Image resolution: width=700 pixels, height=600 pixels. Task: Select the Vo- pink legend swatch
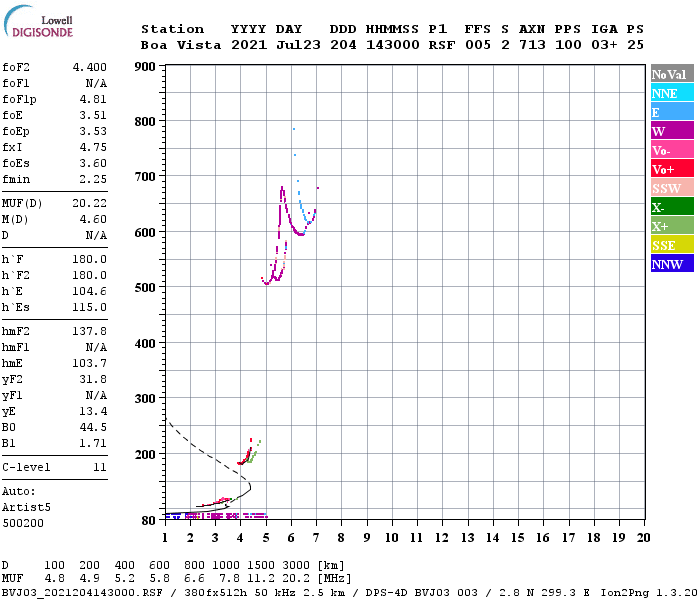tap(672, 150)
